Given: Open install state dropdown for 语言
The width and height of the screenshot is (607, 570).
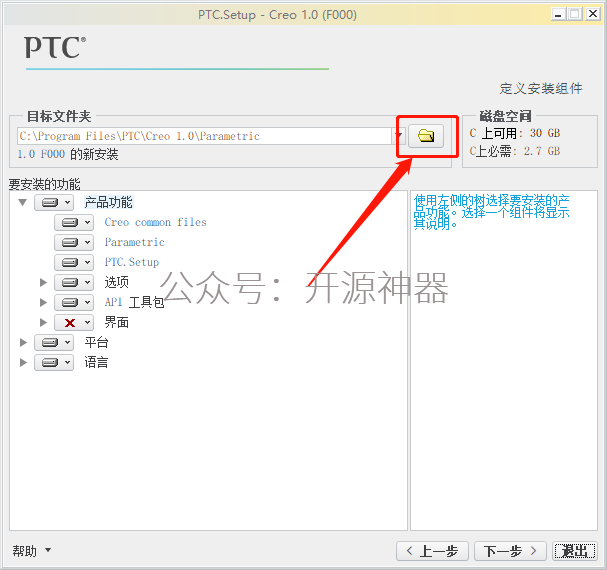Looking at the screenshot, I should pyautogui.click(x=54, y=362).
